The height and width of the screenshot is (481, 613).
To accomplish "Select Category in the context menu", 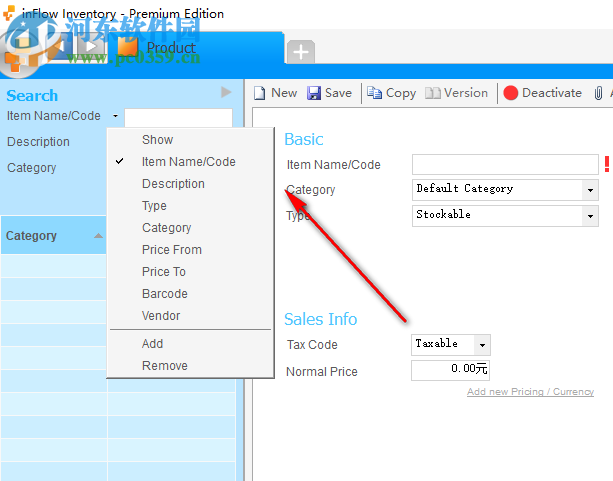I will tap(190, 228).
